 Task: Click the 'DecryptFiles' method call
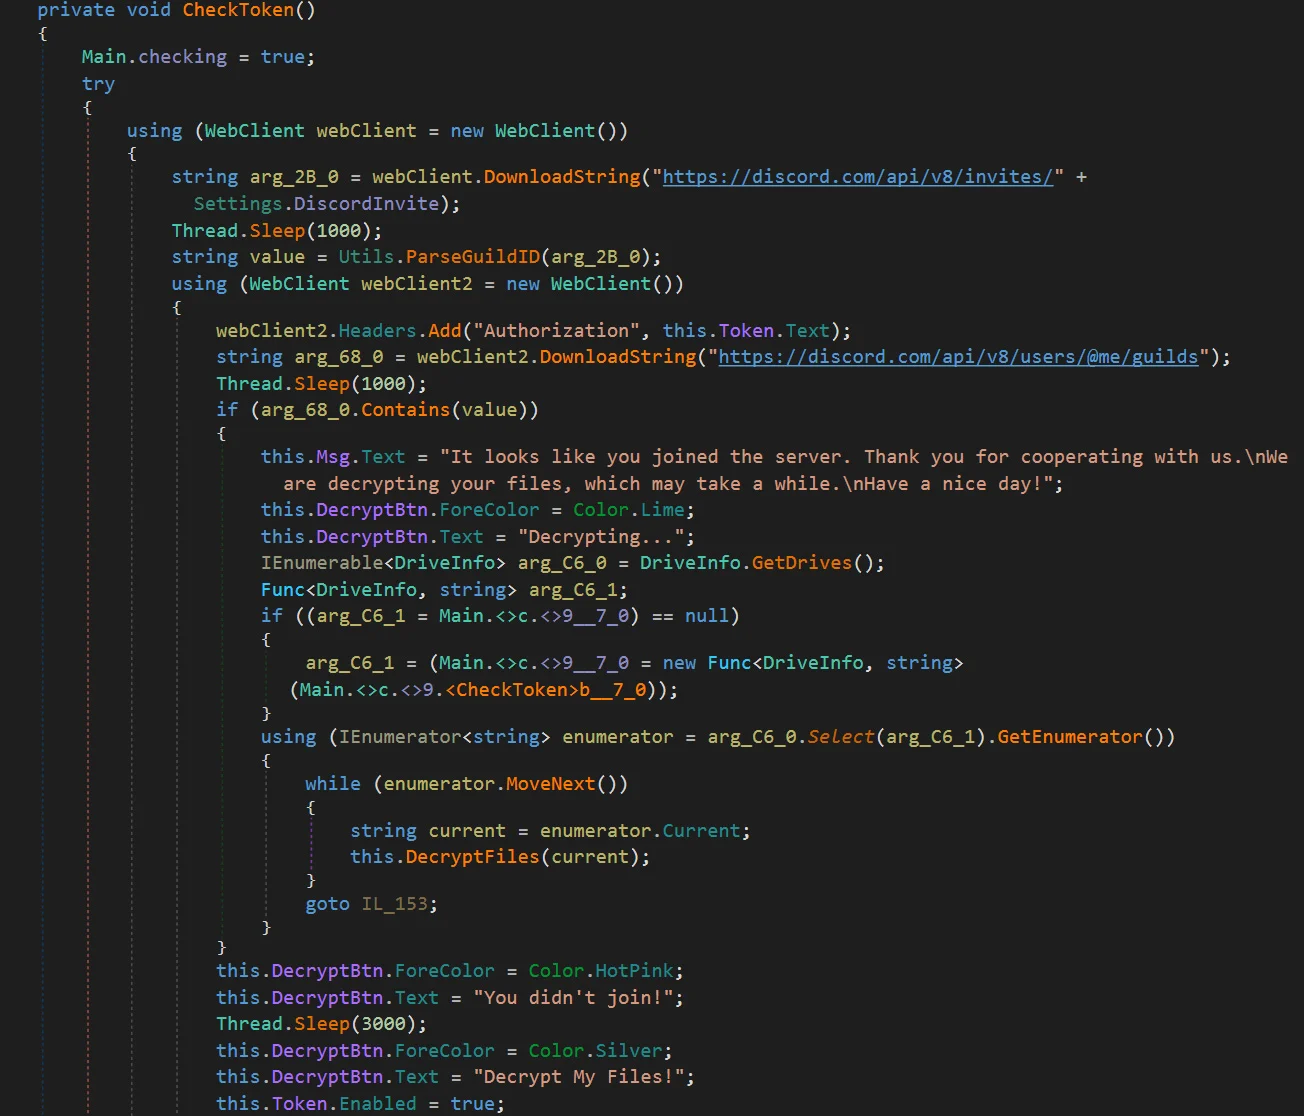point(473,857)
